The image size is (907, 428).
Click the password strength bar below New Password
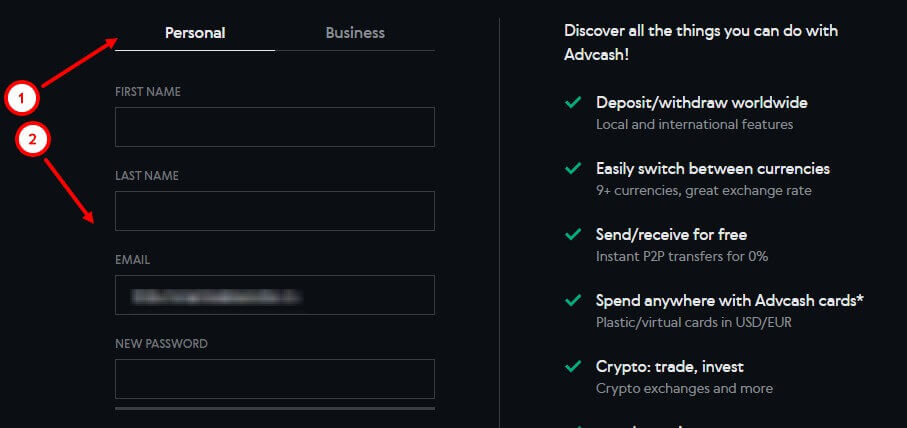click(x=275, y=408)
